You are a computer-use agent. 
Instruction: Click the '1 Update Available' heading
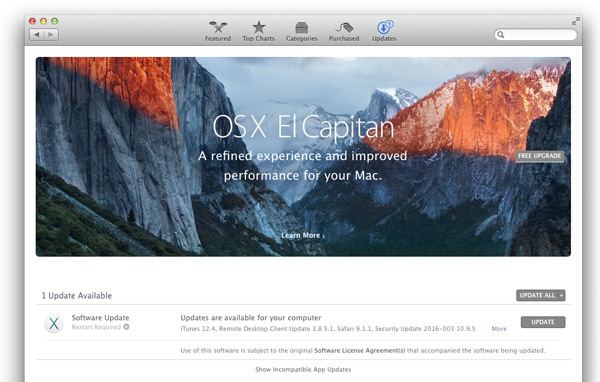[x=77, y=295]
